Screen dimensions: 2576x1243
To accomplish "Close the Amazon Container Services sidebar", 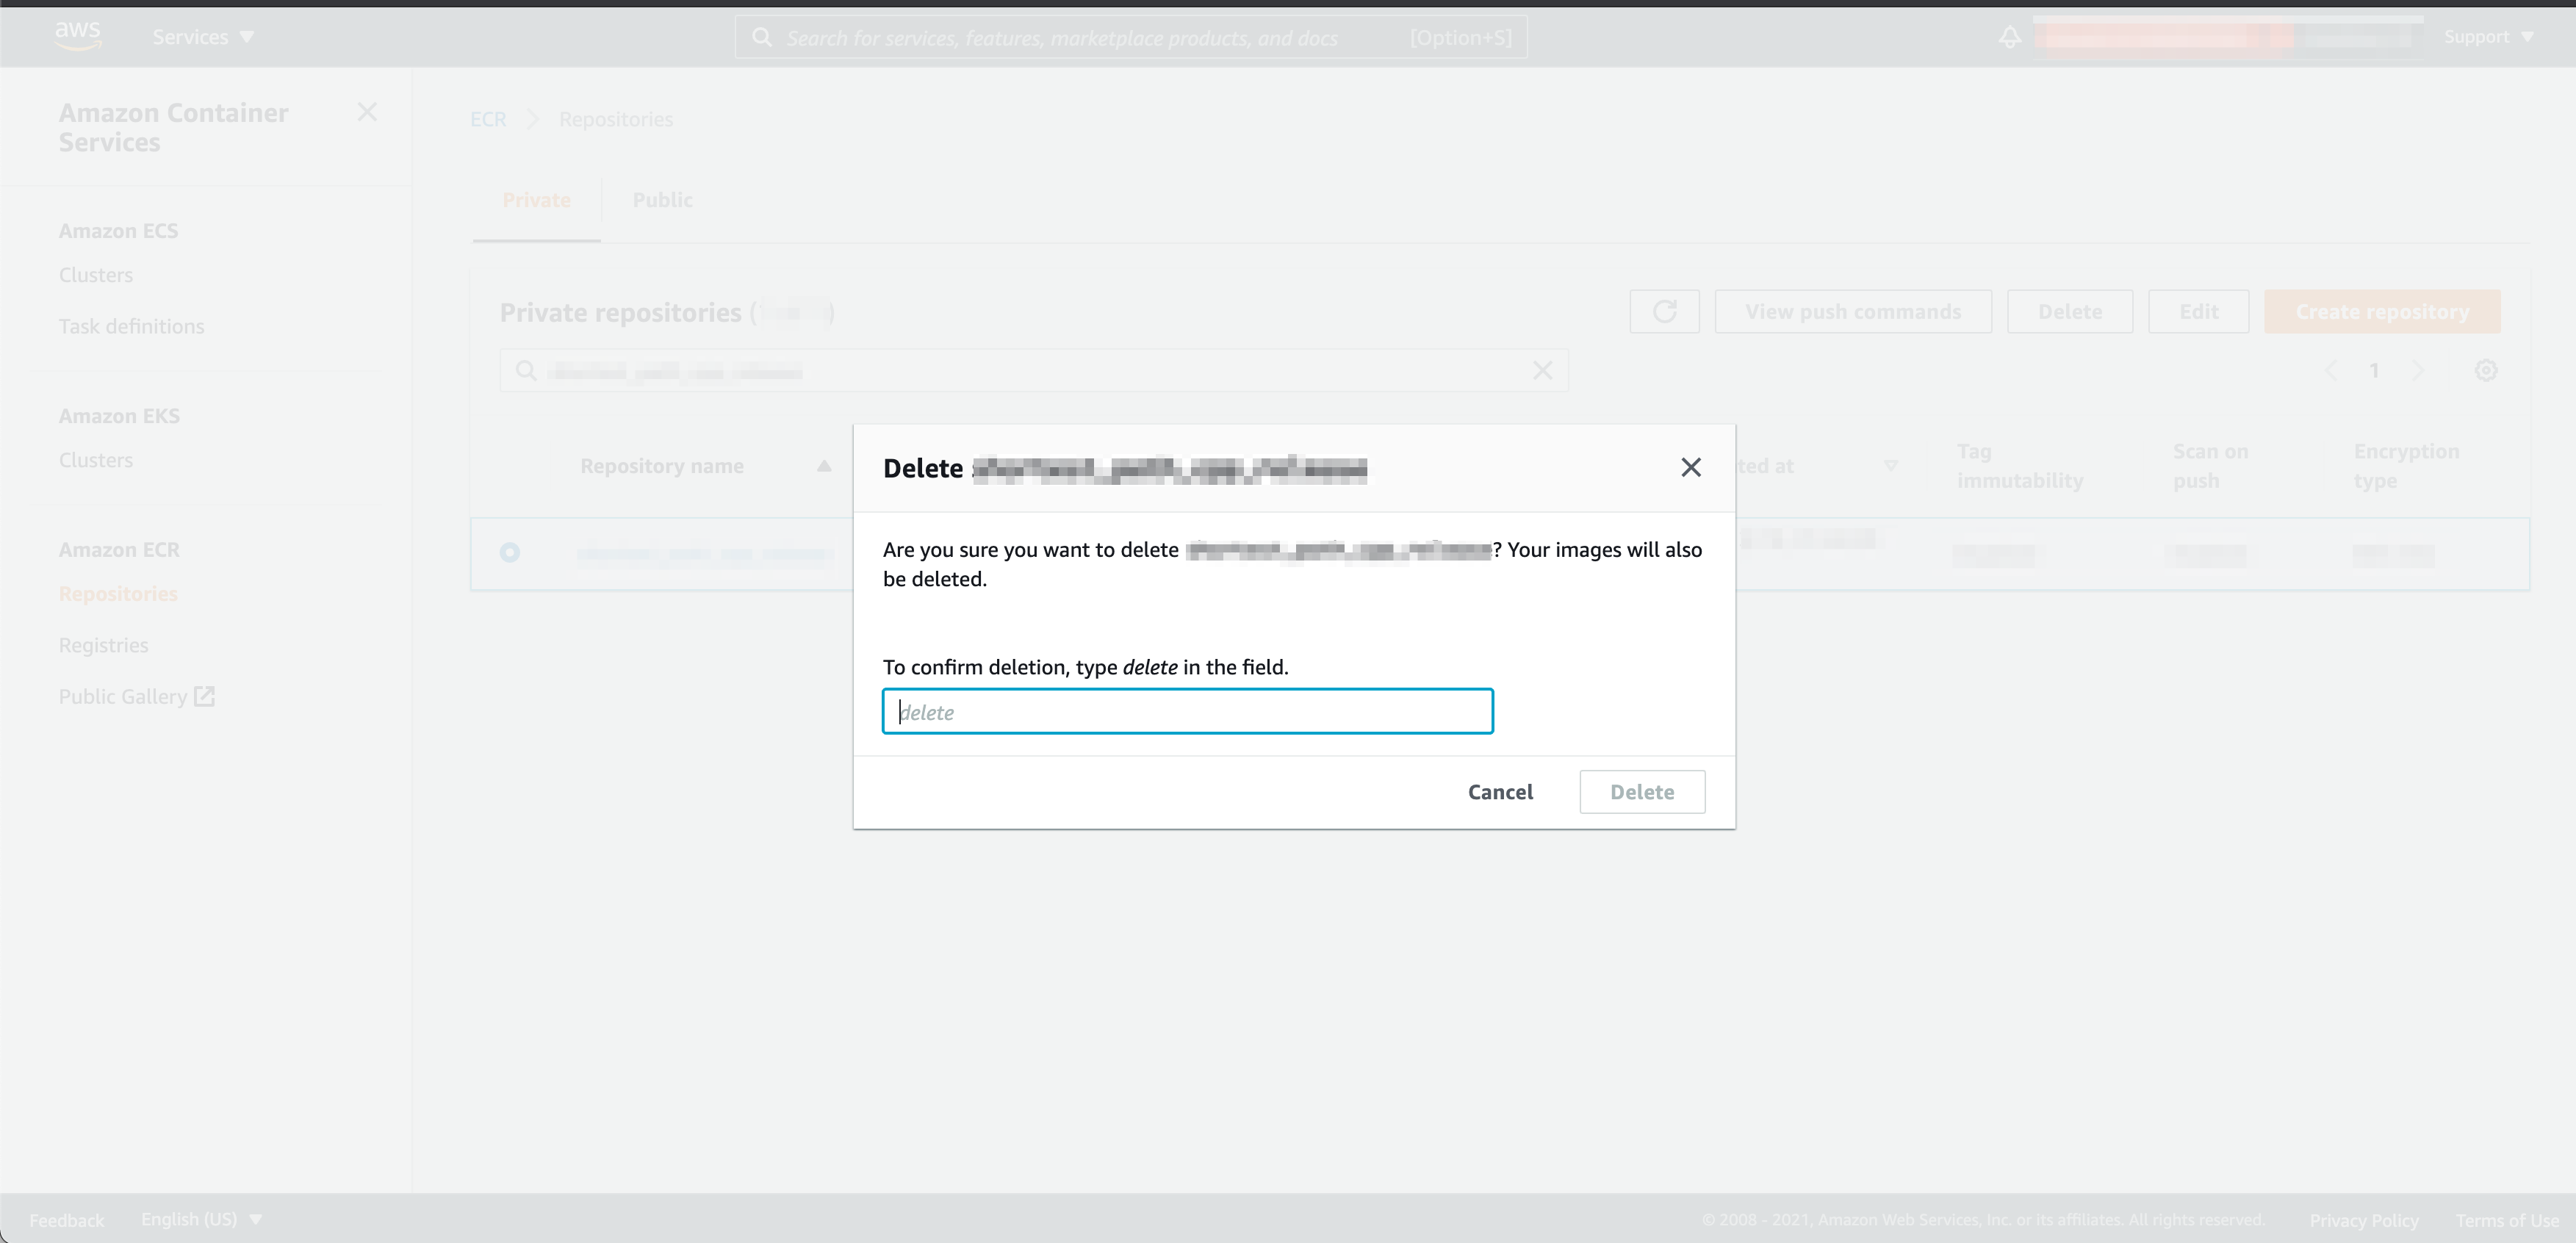I will click(367, 112).
